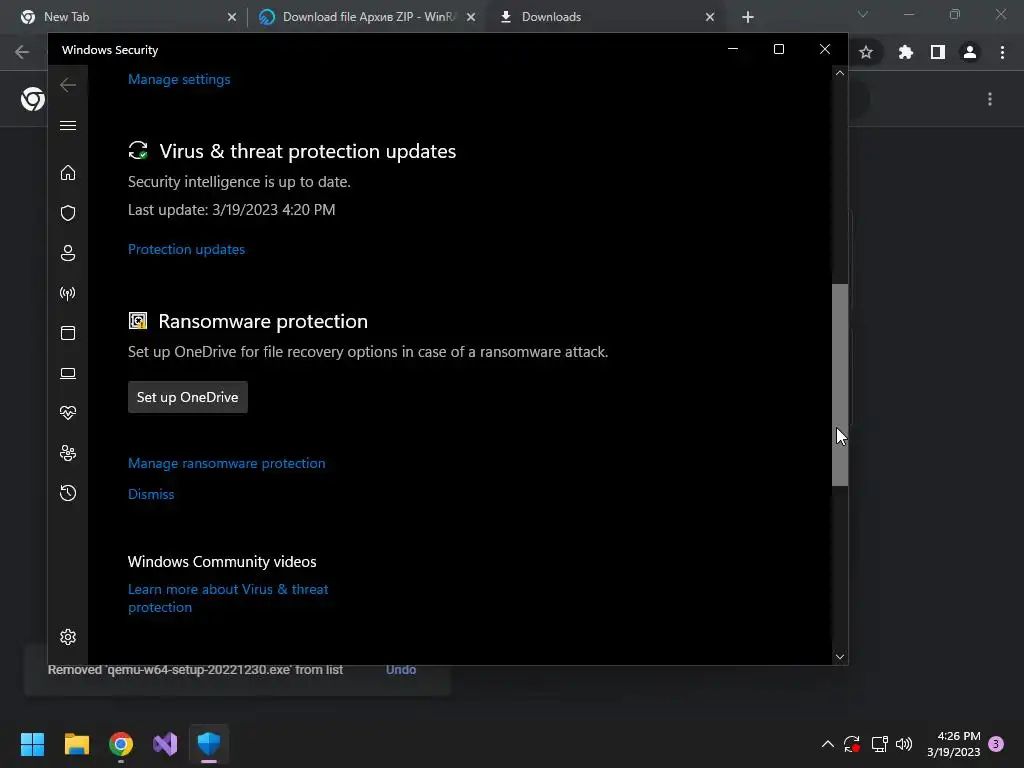The height and width of the screenshot is (768, 1024).
Task: Open Manage settings link
Action: pyautogui.click(x=179, y=79)
